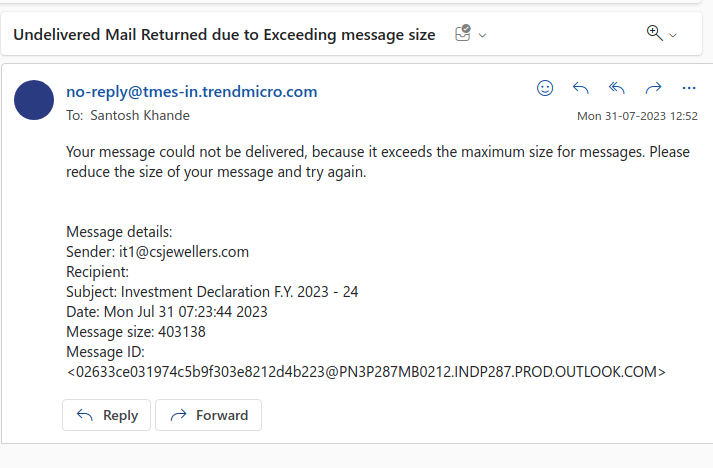Click the it1@csjewellers.com sender address
The image size is (713, 468).
tap(184, 252)
